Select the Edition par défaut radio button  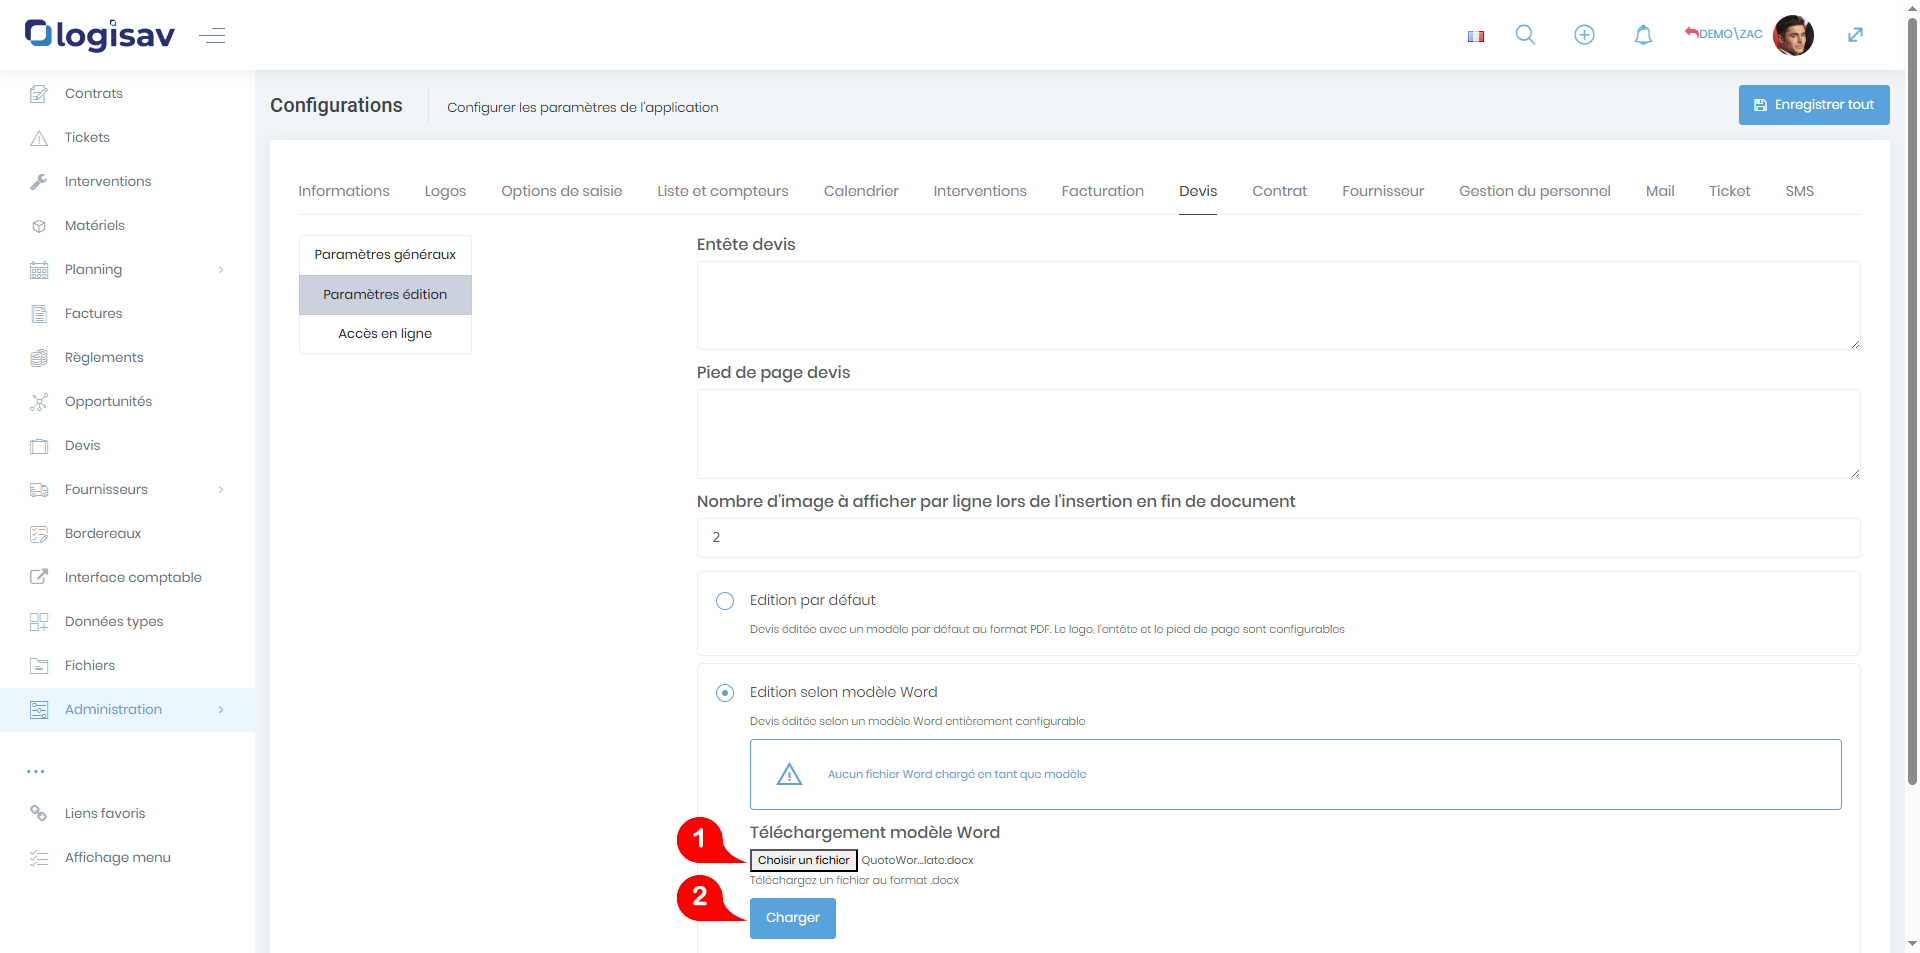(x=725, y=601)
